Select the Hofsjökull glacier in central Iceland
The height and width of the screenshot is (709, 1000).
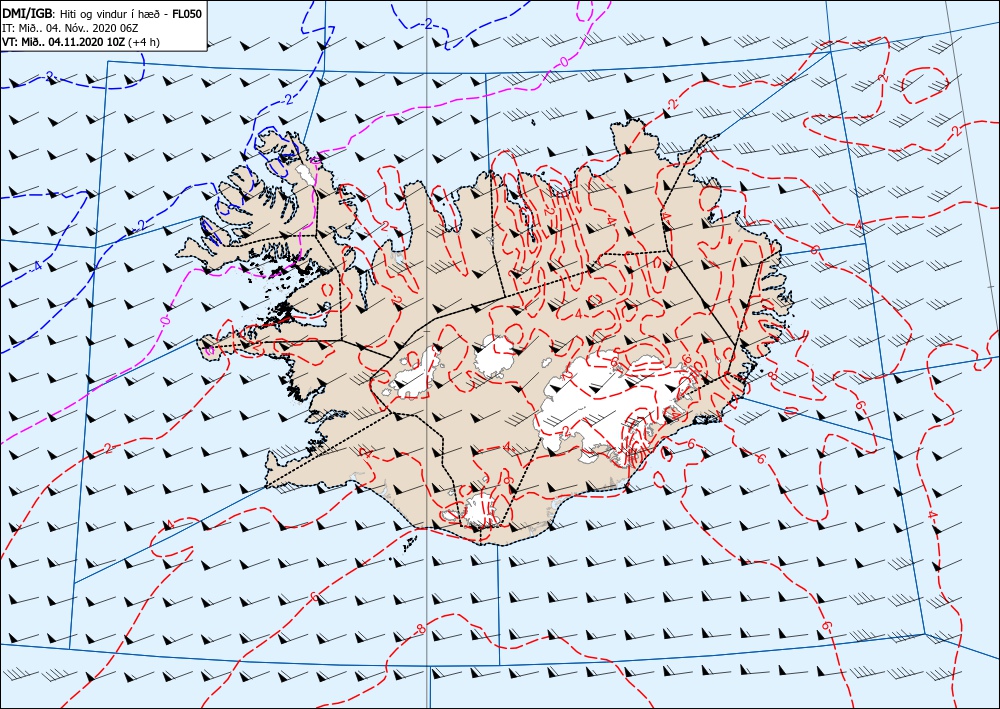click(x=497, y=355)
